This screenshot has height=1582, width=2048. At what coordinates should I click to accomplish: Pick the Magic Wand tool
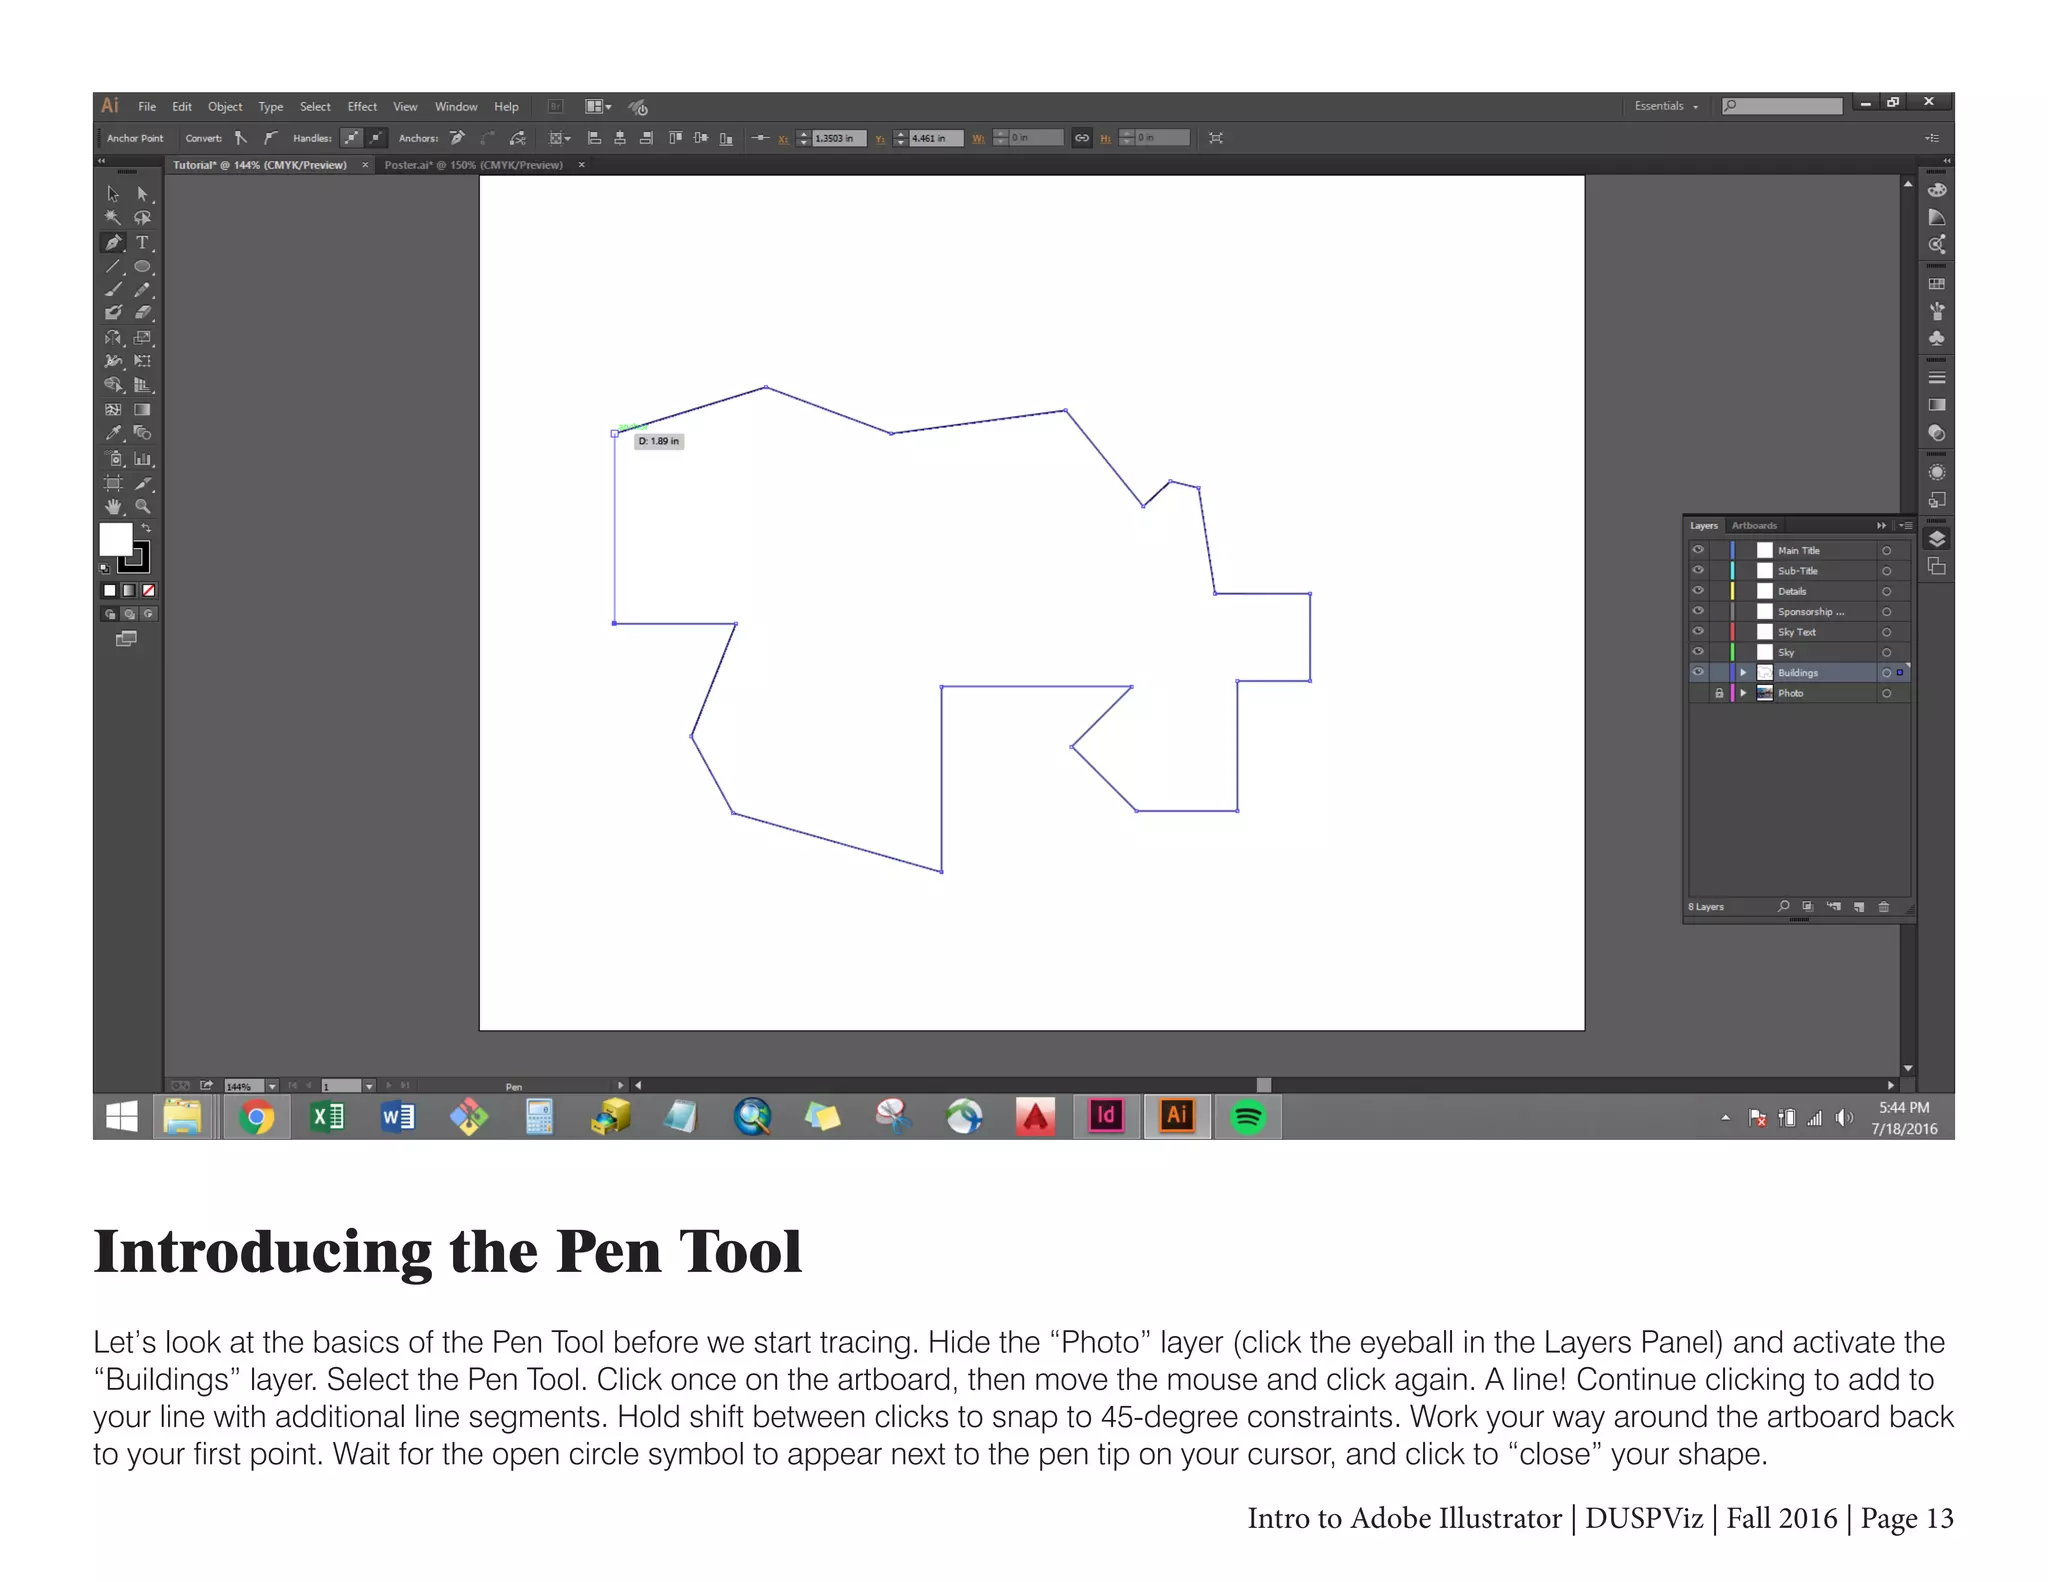113,217
